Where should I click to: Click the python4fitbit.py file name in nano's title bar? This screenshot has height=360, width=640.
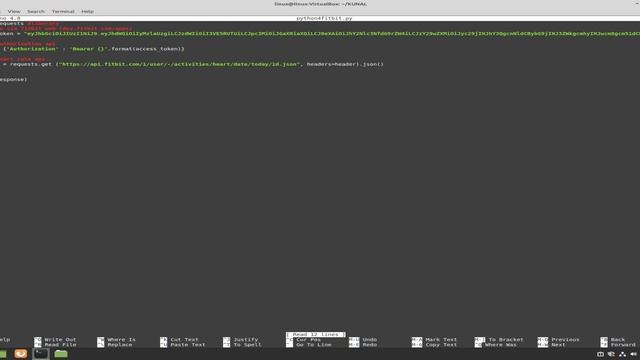[324, 18]
